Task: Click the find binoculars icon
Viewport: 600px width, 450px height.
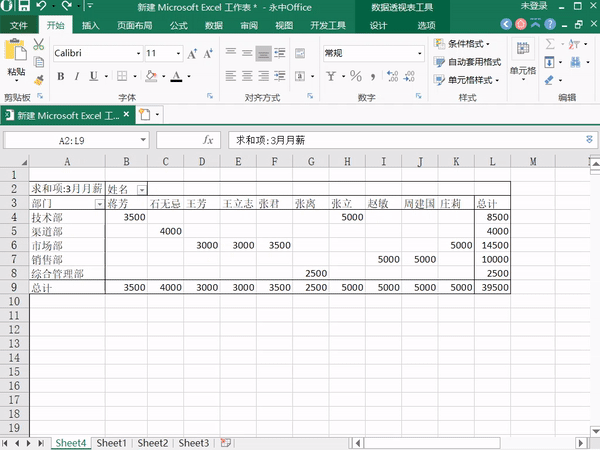Action: 575,62
